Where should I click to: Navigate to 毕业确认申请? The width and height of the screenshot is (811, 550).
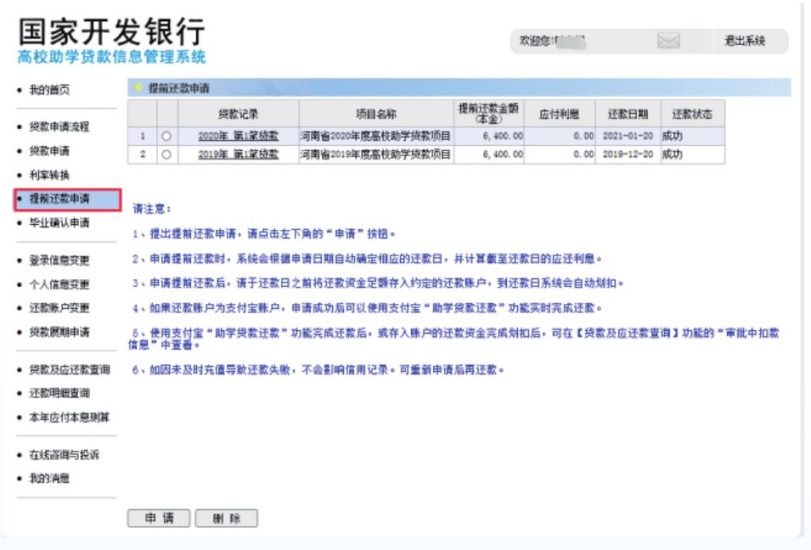(59, 224)
